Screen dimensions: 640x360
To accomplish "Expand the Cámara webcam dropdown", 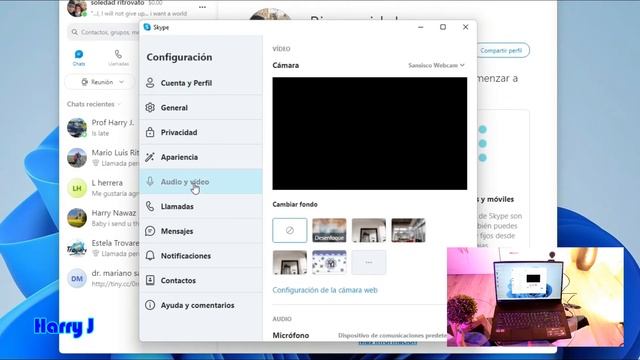I will [436, 65].
